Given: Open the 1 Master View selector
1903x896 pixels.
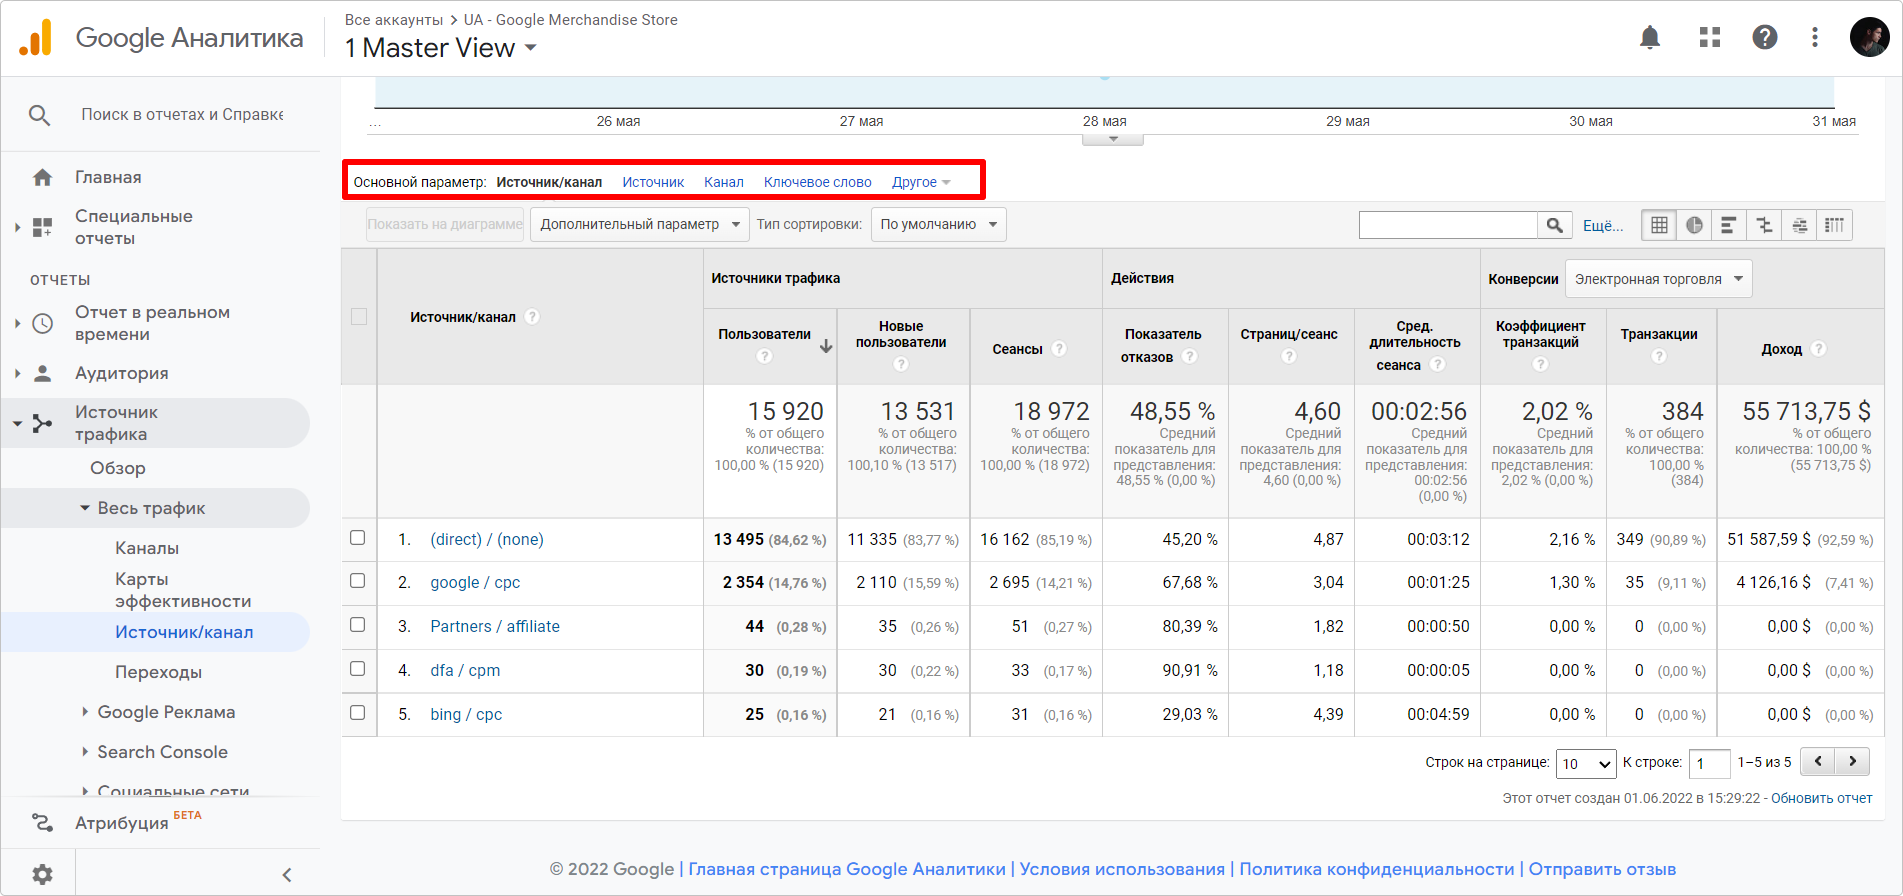Looking at the screenshot, I should coord(441,48).
